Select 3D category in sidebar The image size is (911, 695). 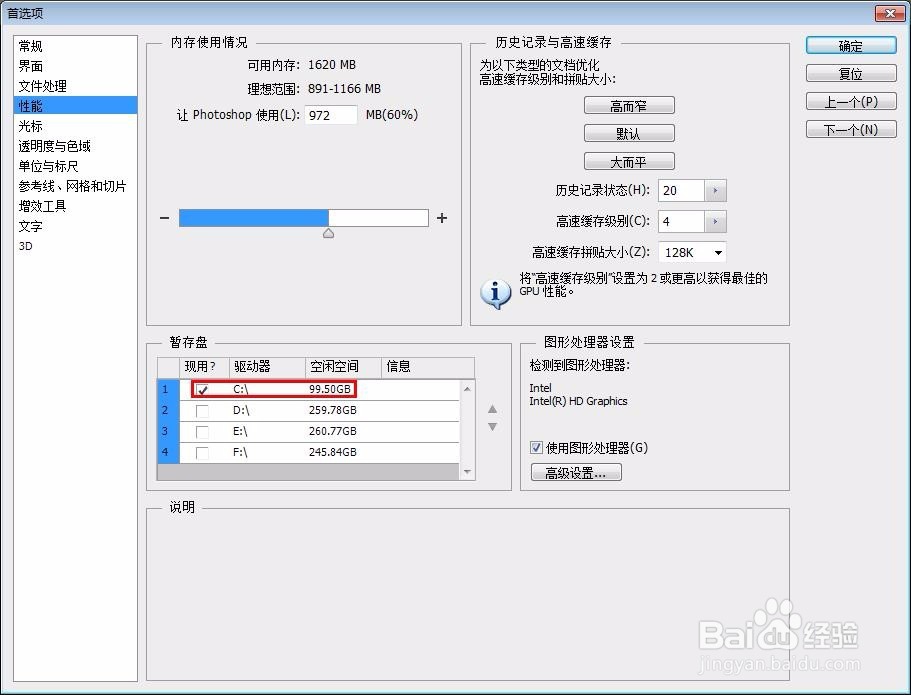[x=75, y=246]
